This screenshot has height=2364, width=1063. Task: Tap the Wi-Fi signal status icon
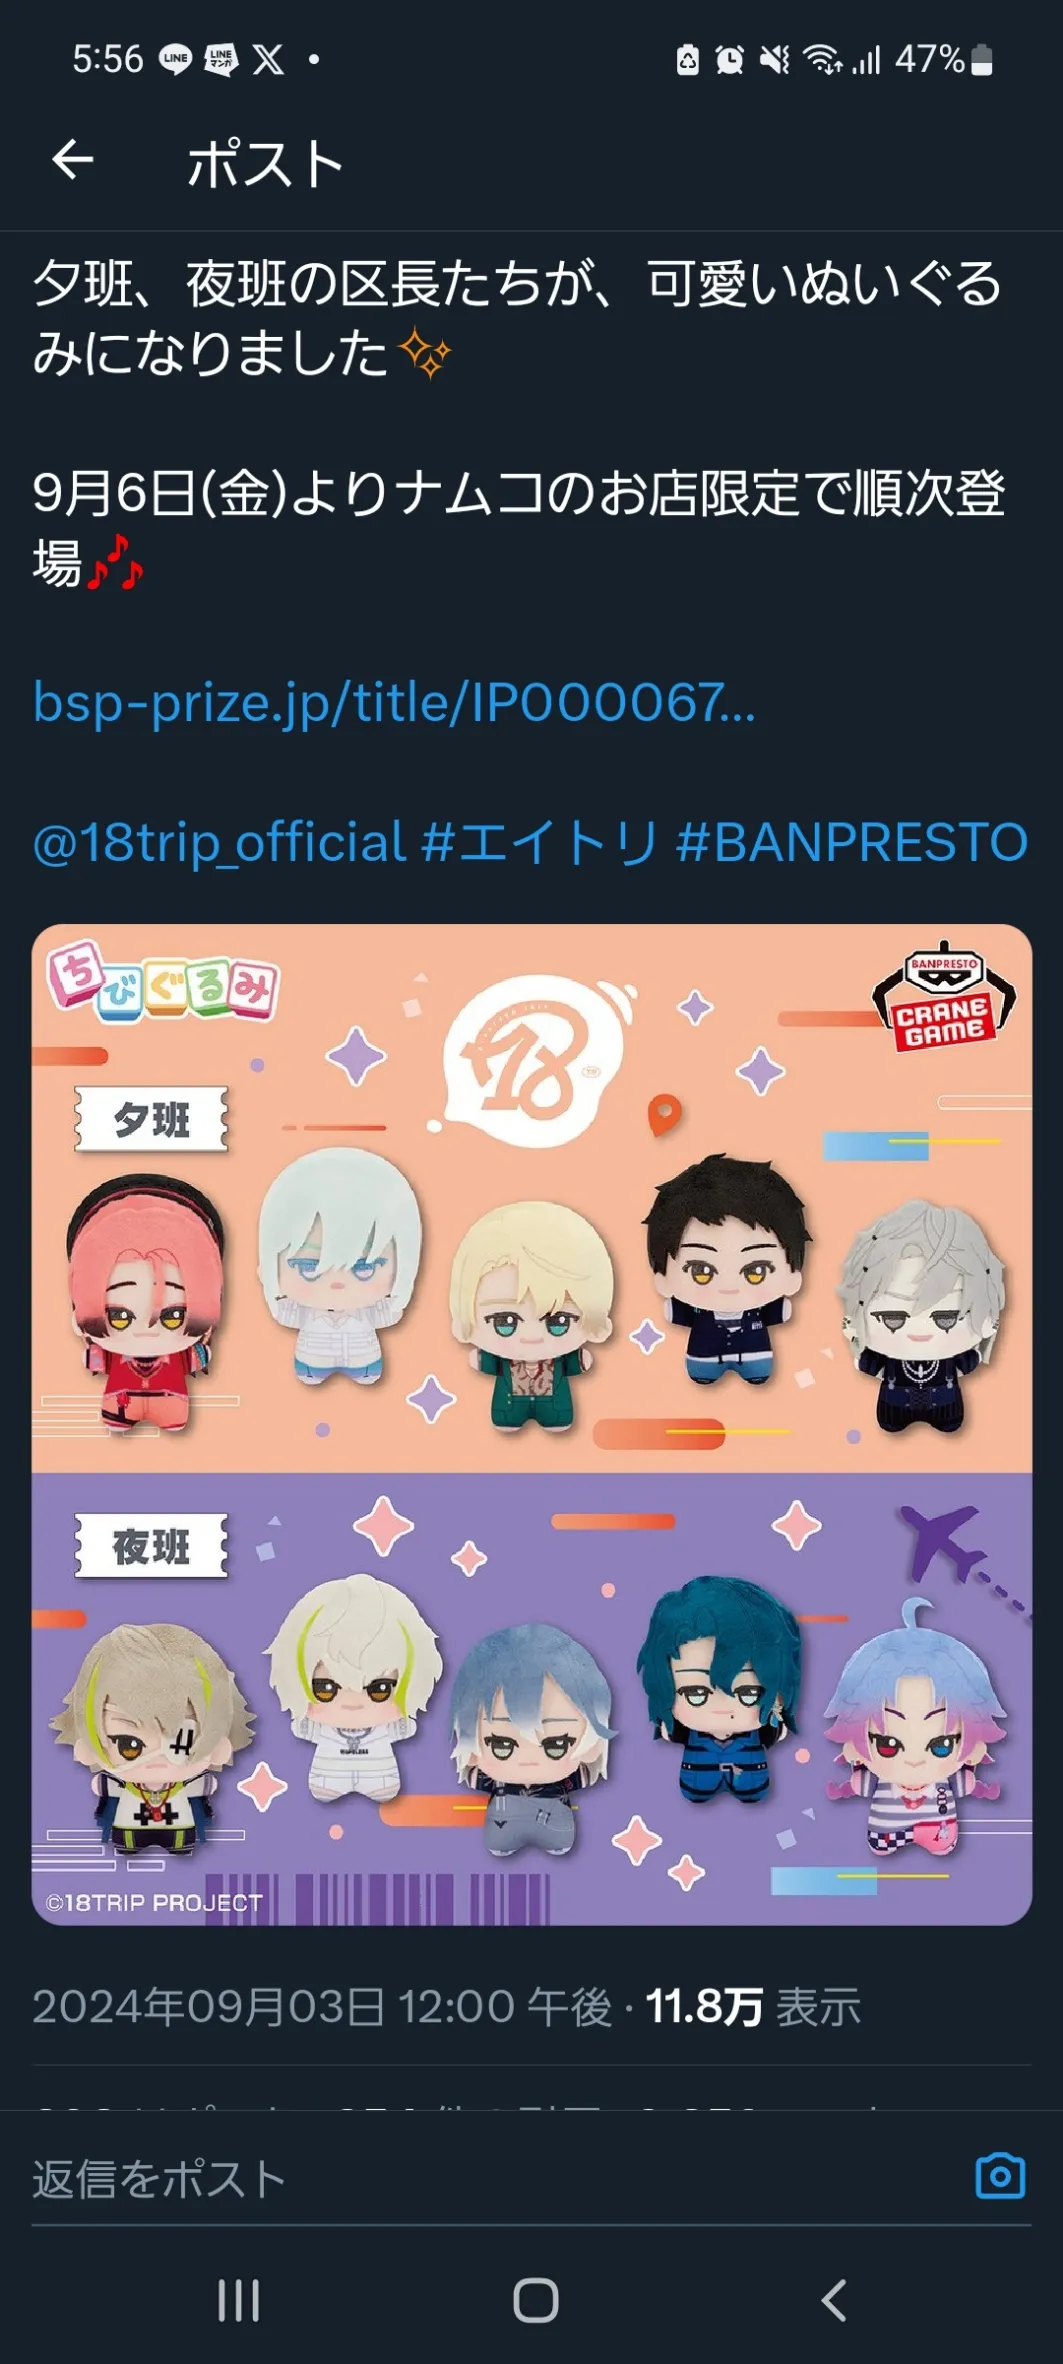tap(824, 60)
